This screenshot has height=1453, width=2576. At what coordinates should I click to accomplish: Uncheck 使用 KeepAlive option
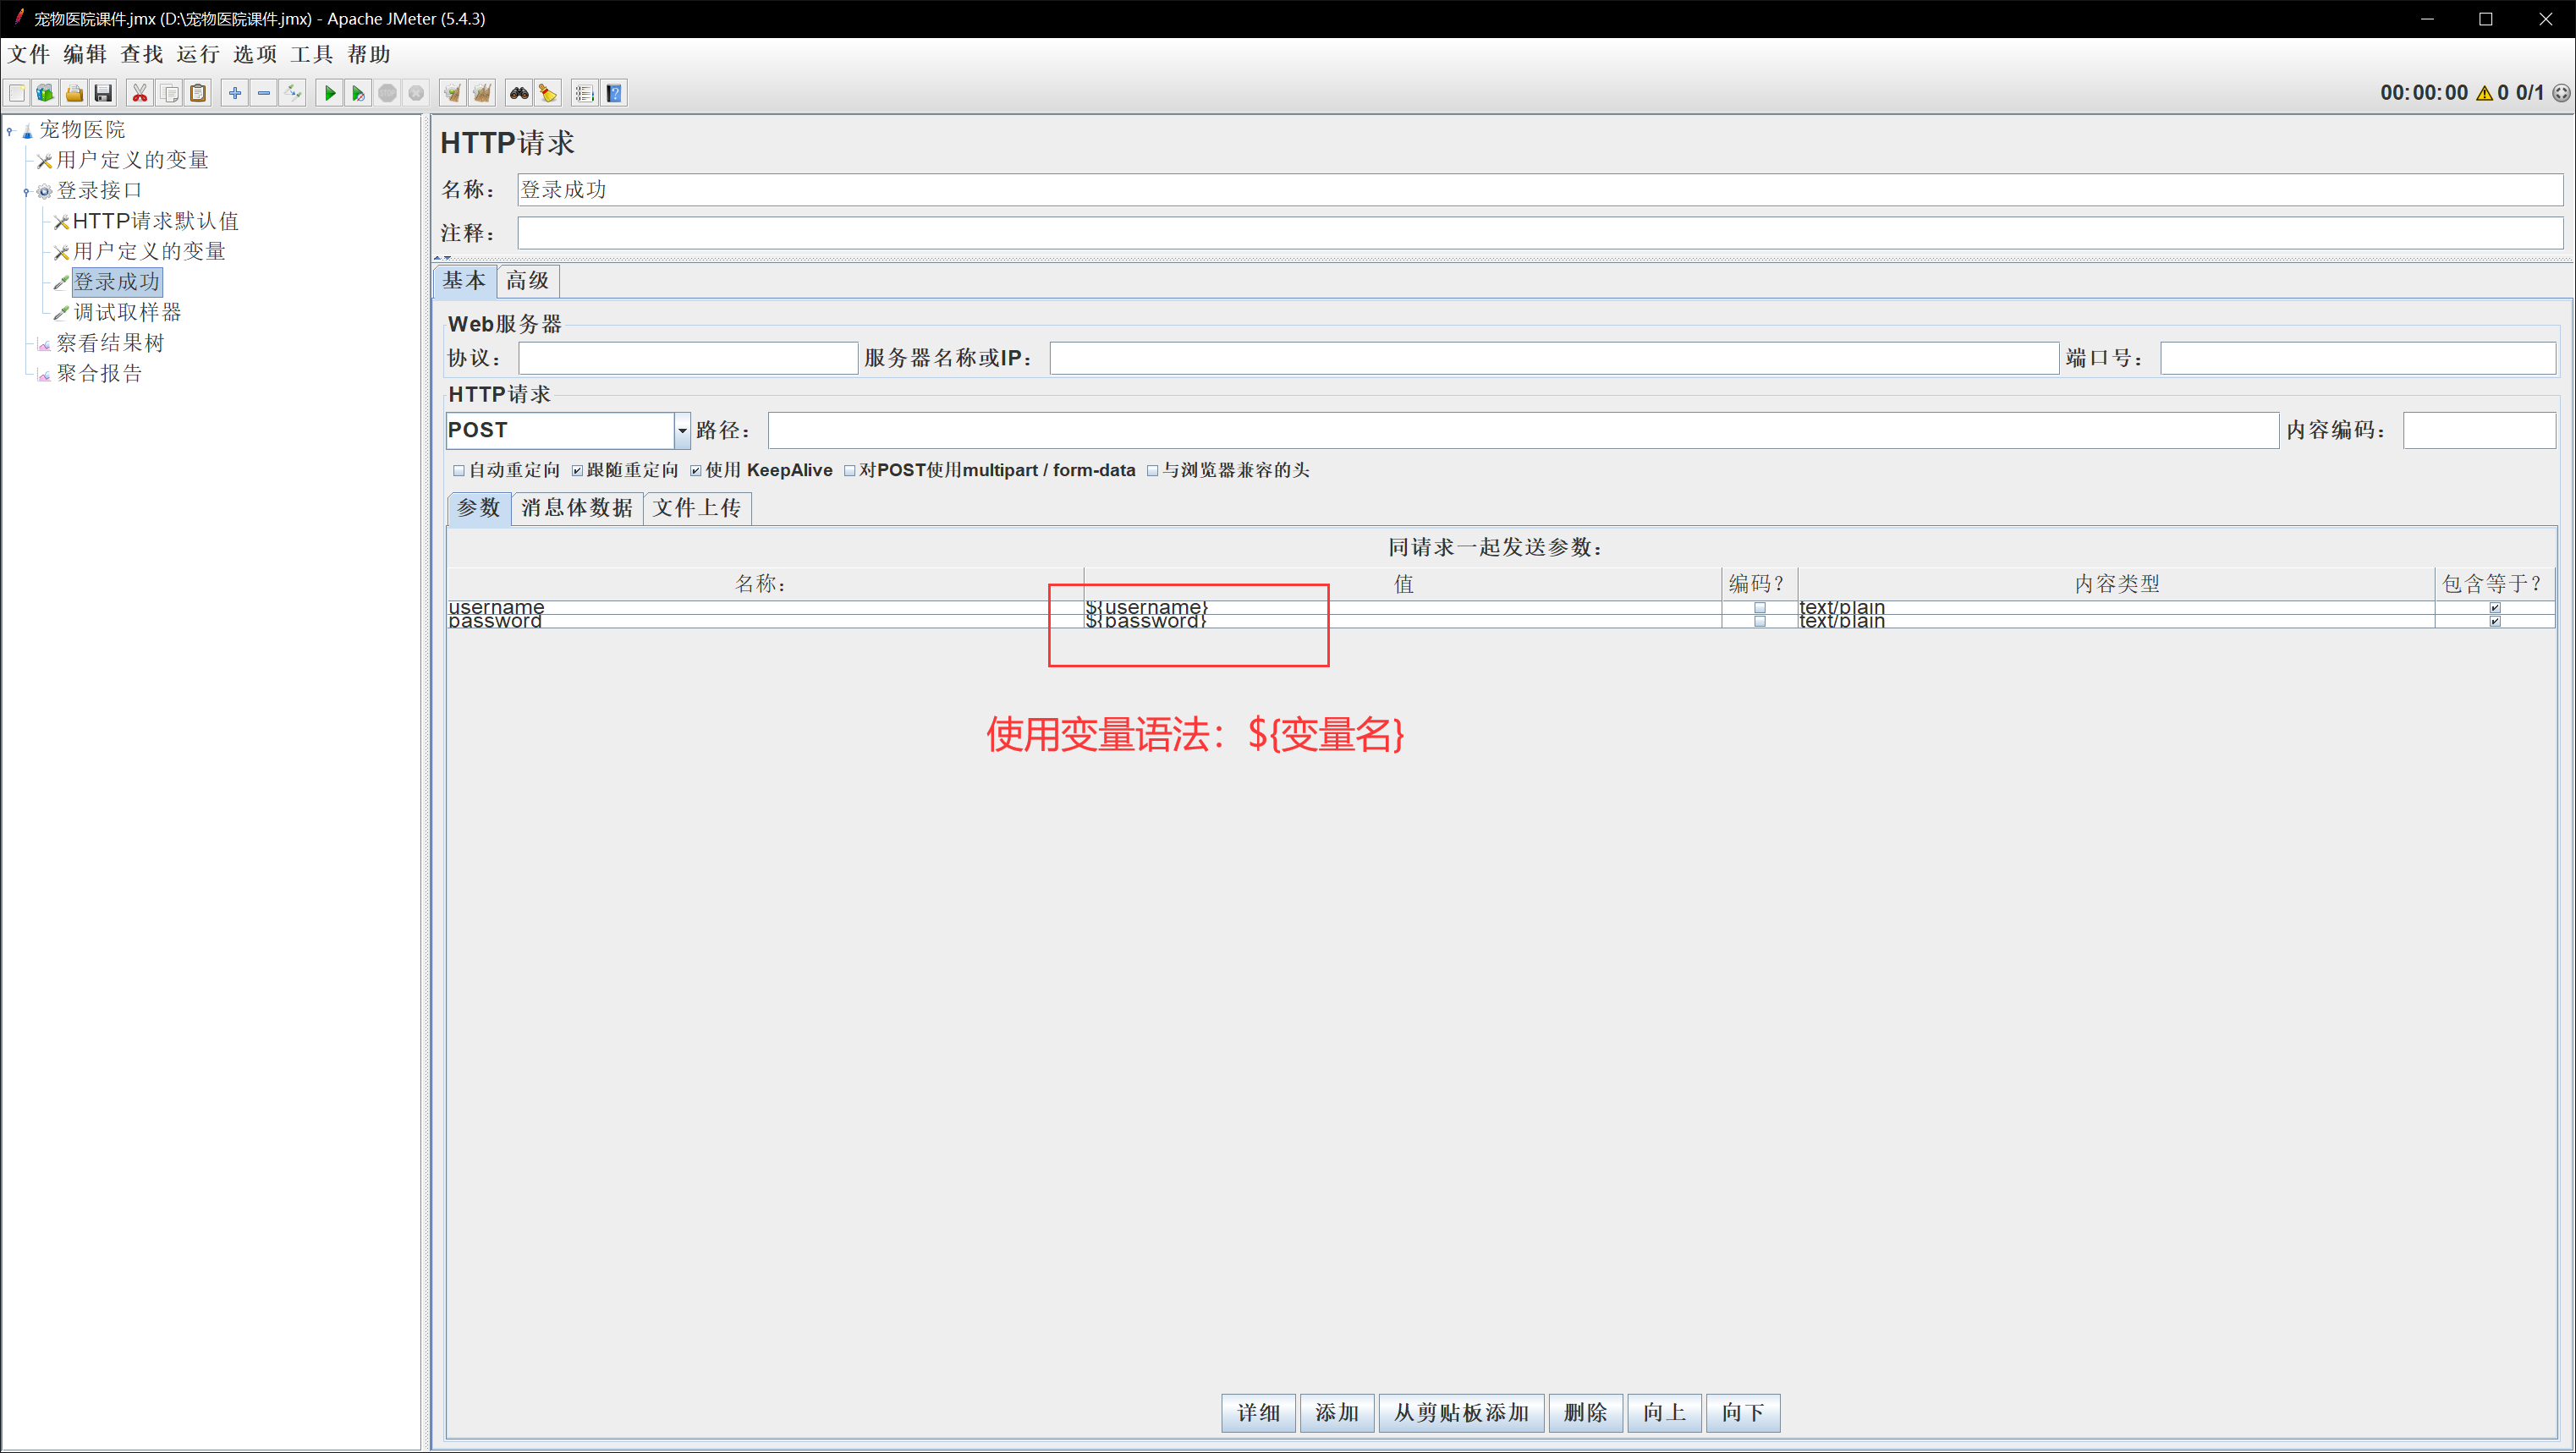pyautogui.click(x=696, y=470)
